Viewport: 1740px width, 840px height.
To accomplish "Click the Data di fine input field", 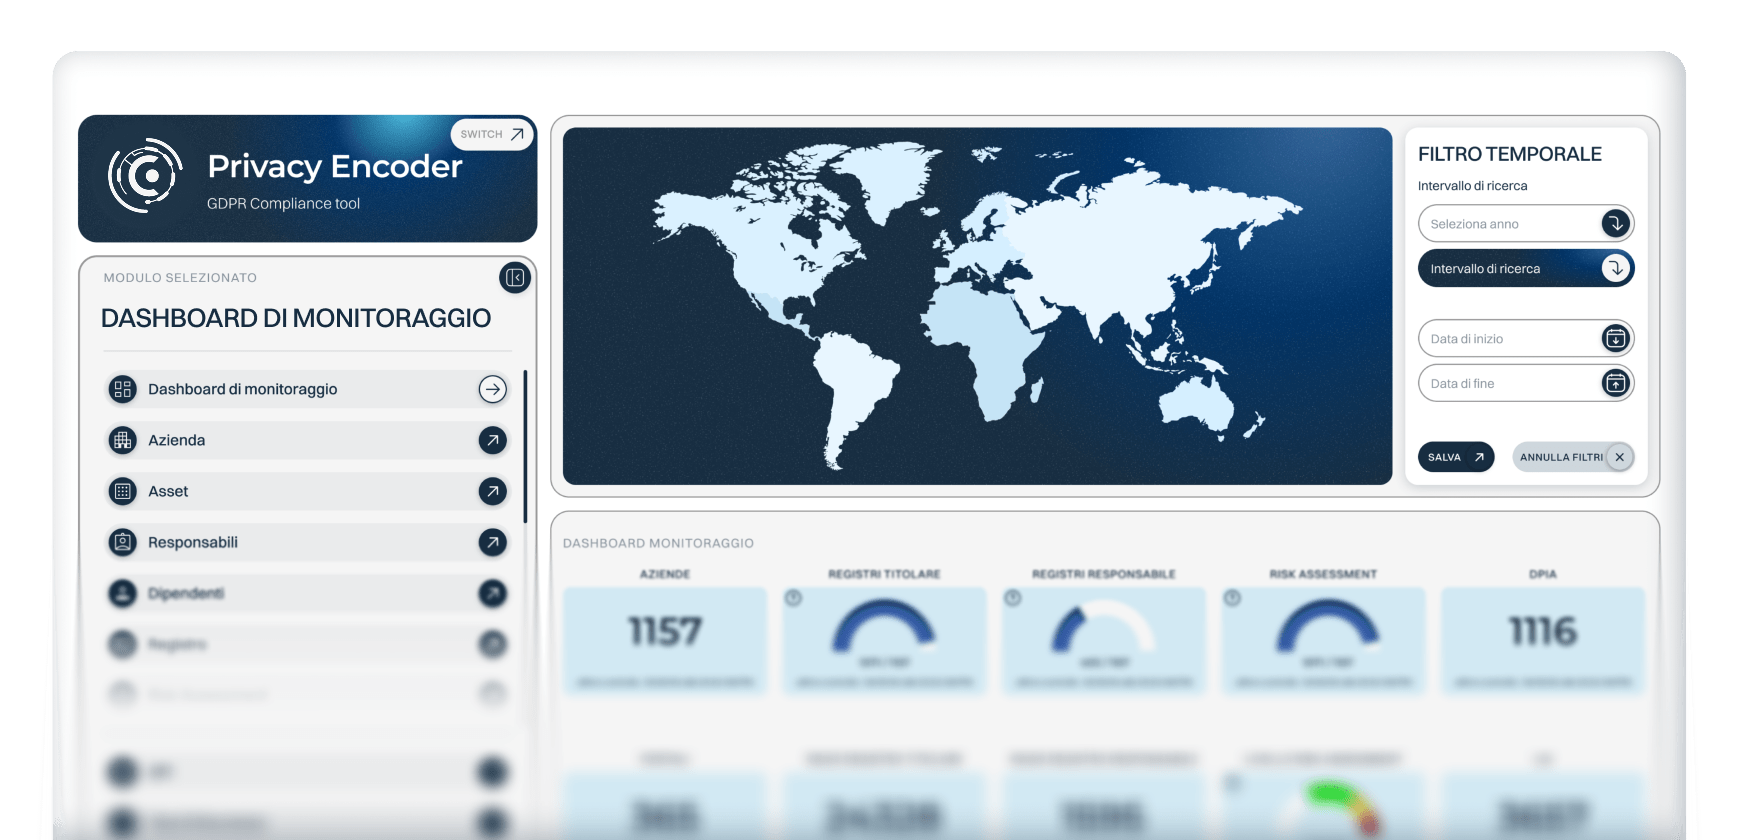I will tap(1525, 383).
